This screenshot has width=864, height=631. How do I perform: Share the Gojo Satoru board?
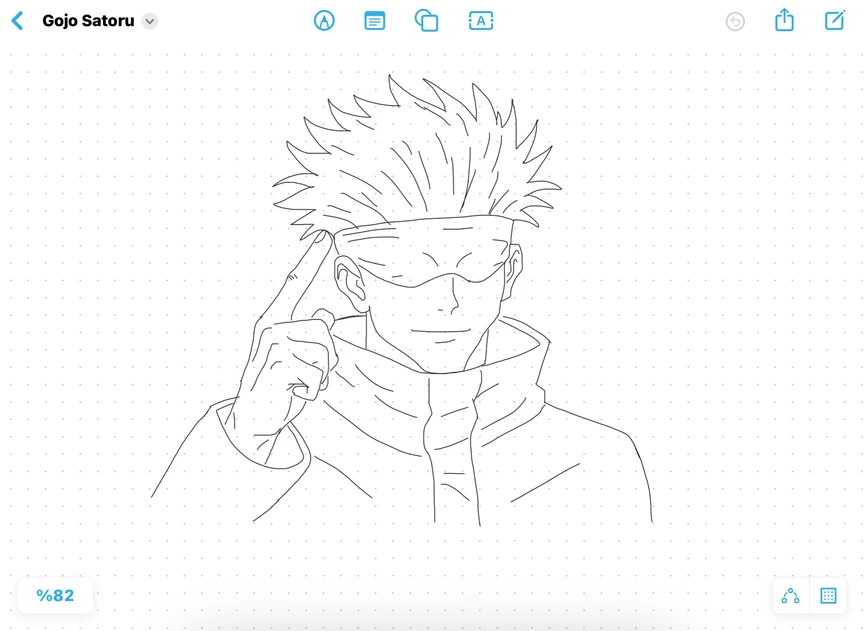785,20
